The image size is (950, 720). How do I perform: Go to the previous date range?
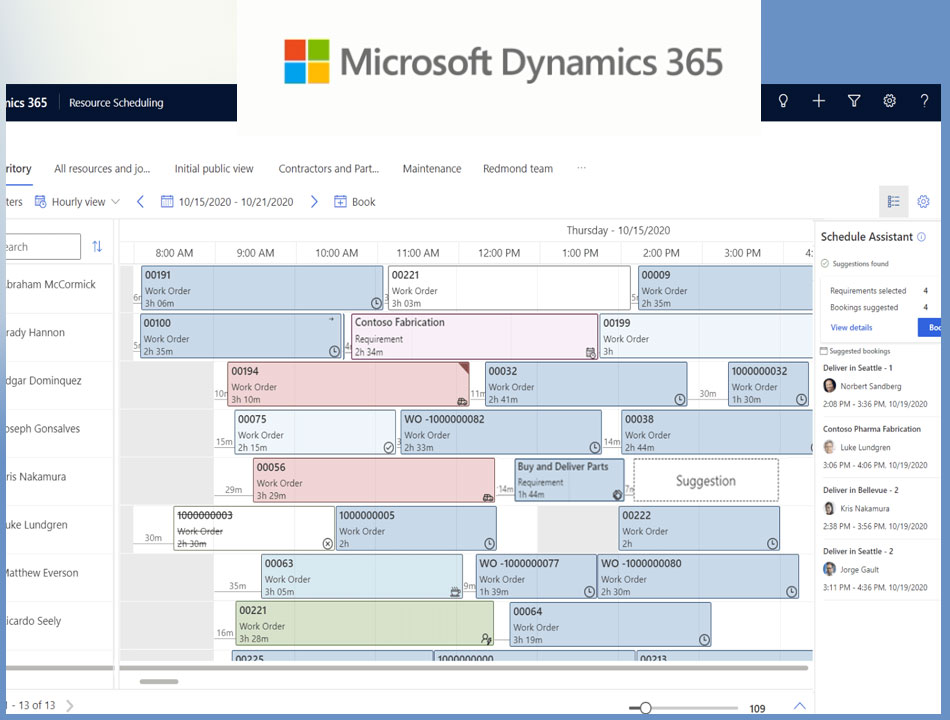coord(140,202)
